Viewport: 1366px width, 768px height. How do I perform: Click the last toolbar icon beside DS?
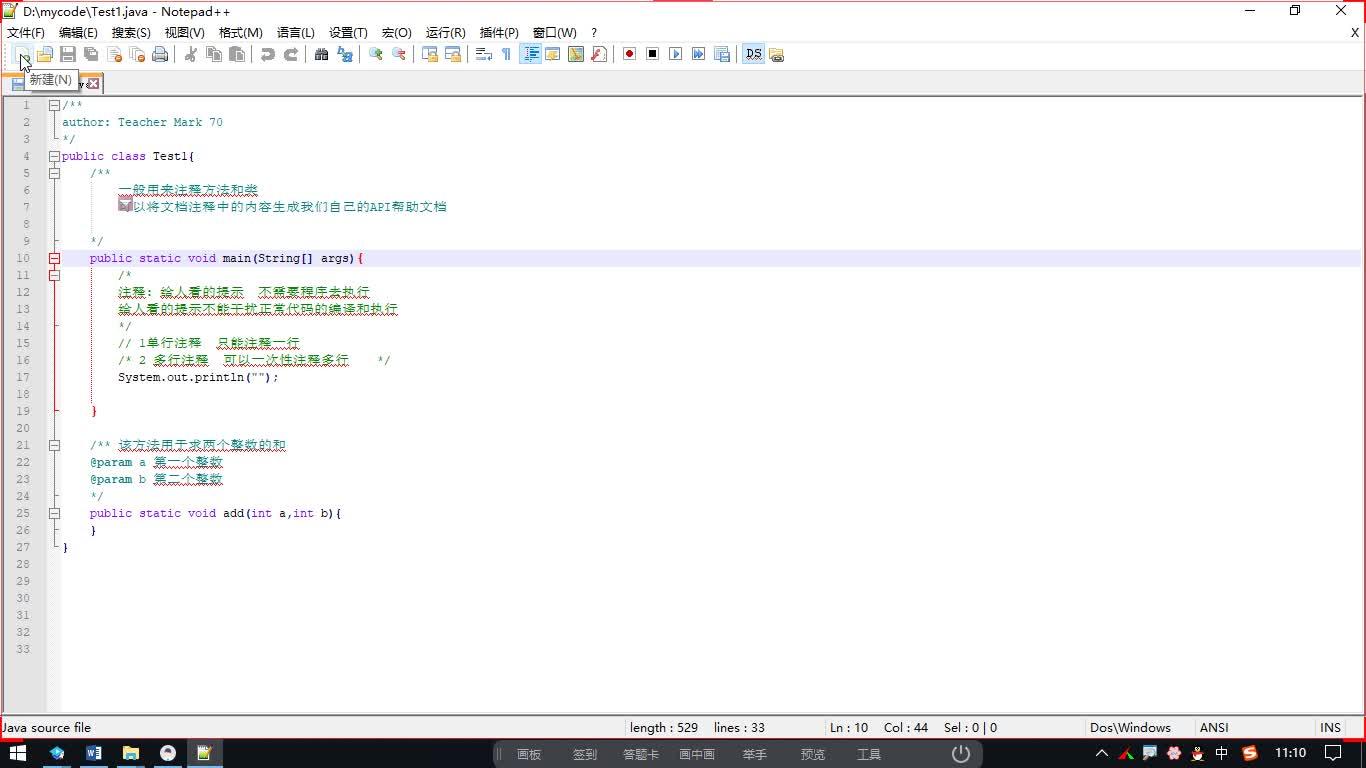(776, 54)
